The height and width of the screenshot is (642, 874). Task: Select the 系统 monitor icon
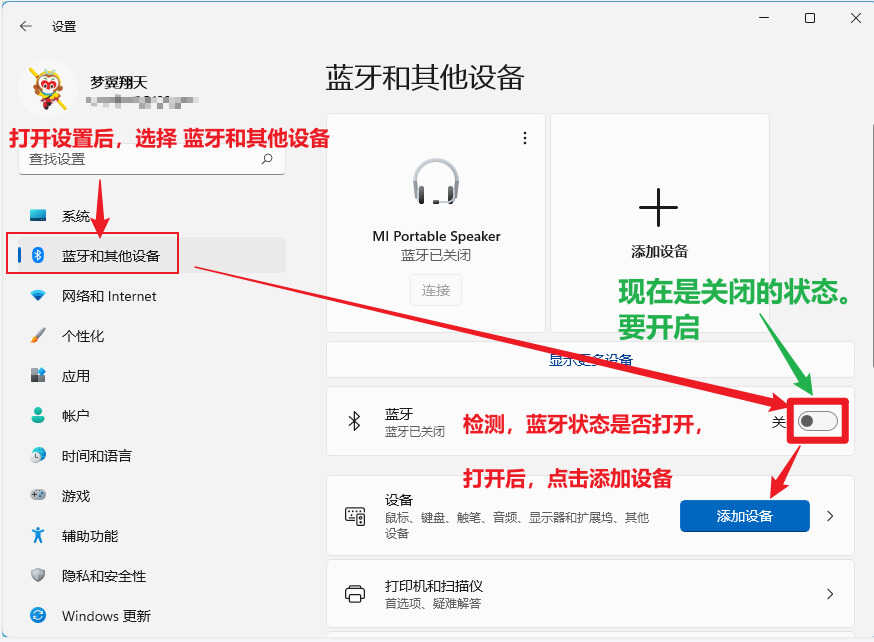tap(38, 215)
